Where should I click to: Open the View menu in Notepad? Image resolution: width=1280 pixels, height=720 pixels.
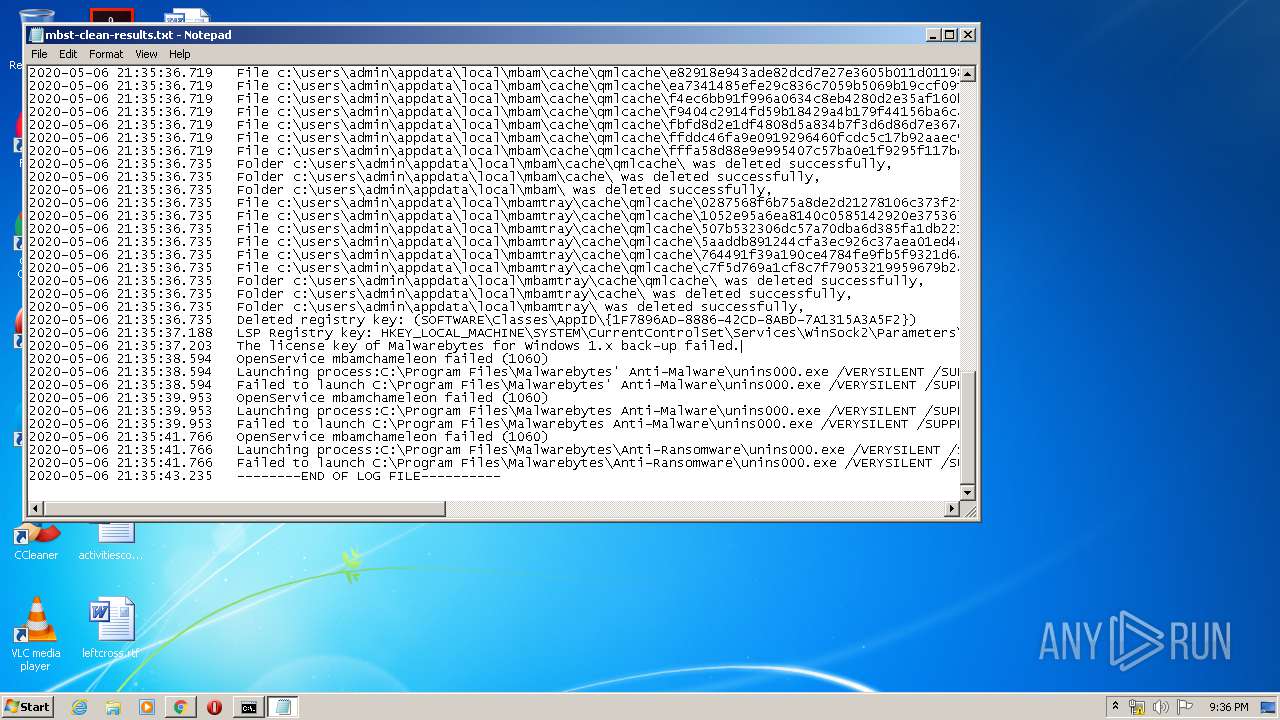click(146, 54)
